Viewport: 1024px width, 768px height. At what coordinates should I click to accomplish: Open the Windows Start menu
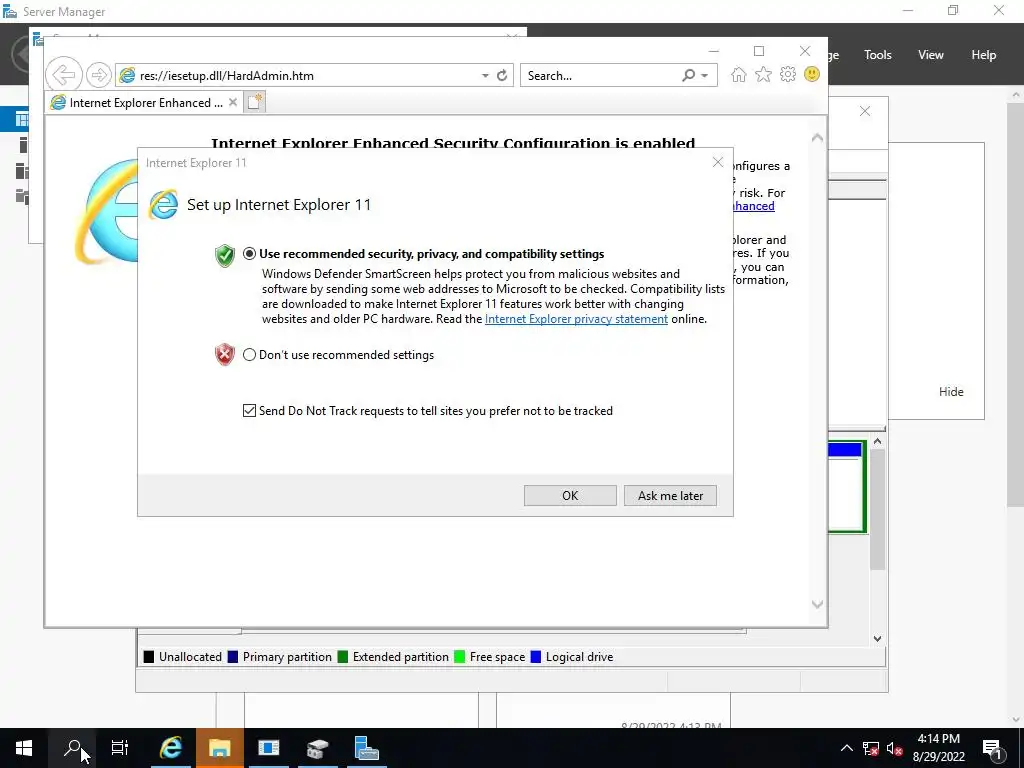(x=24, y=748)
